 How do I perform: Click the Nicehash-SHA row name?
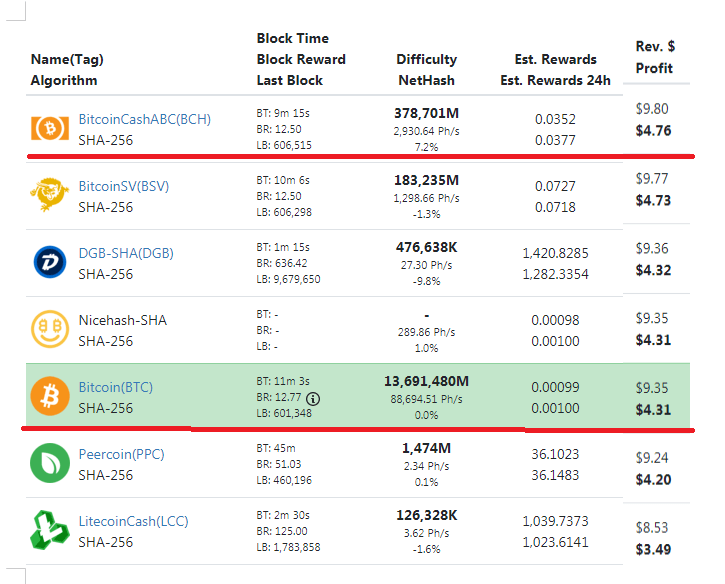122,320
